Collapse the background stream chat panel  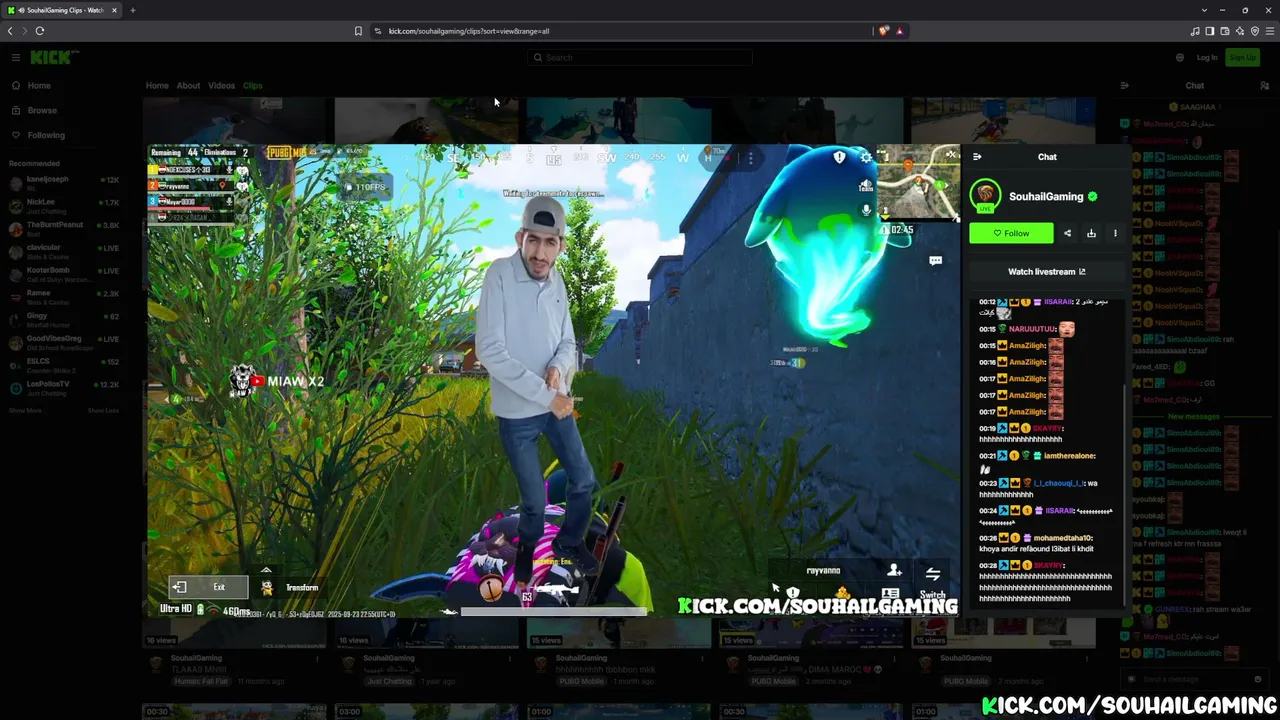point(1124,86)
